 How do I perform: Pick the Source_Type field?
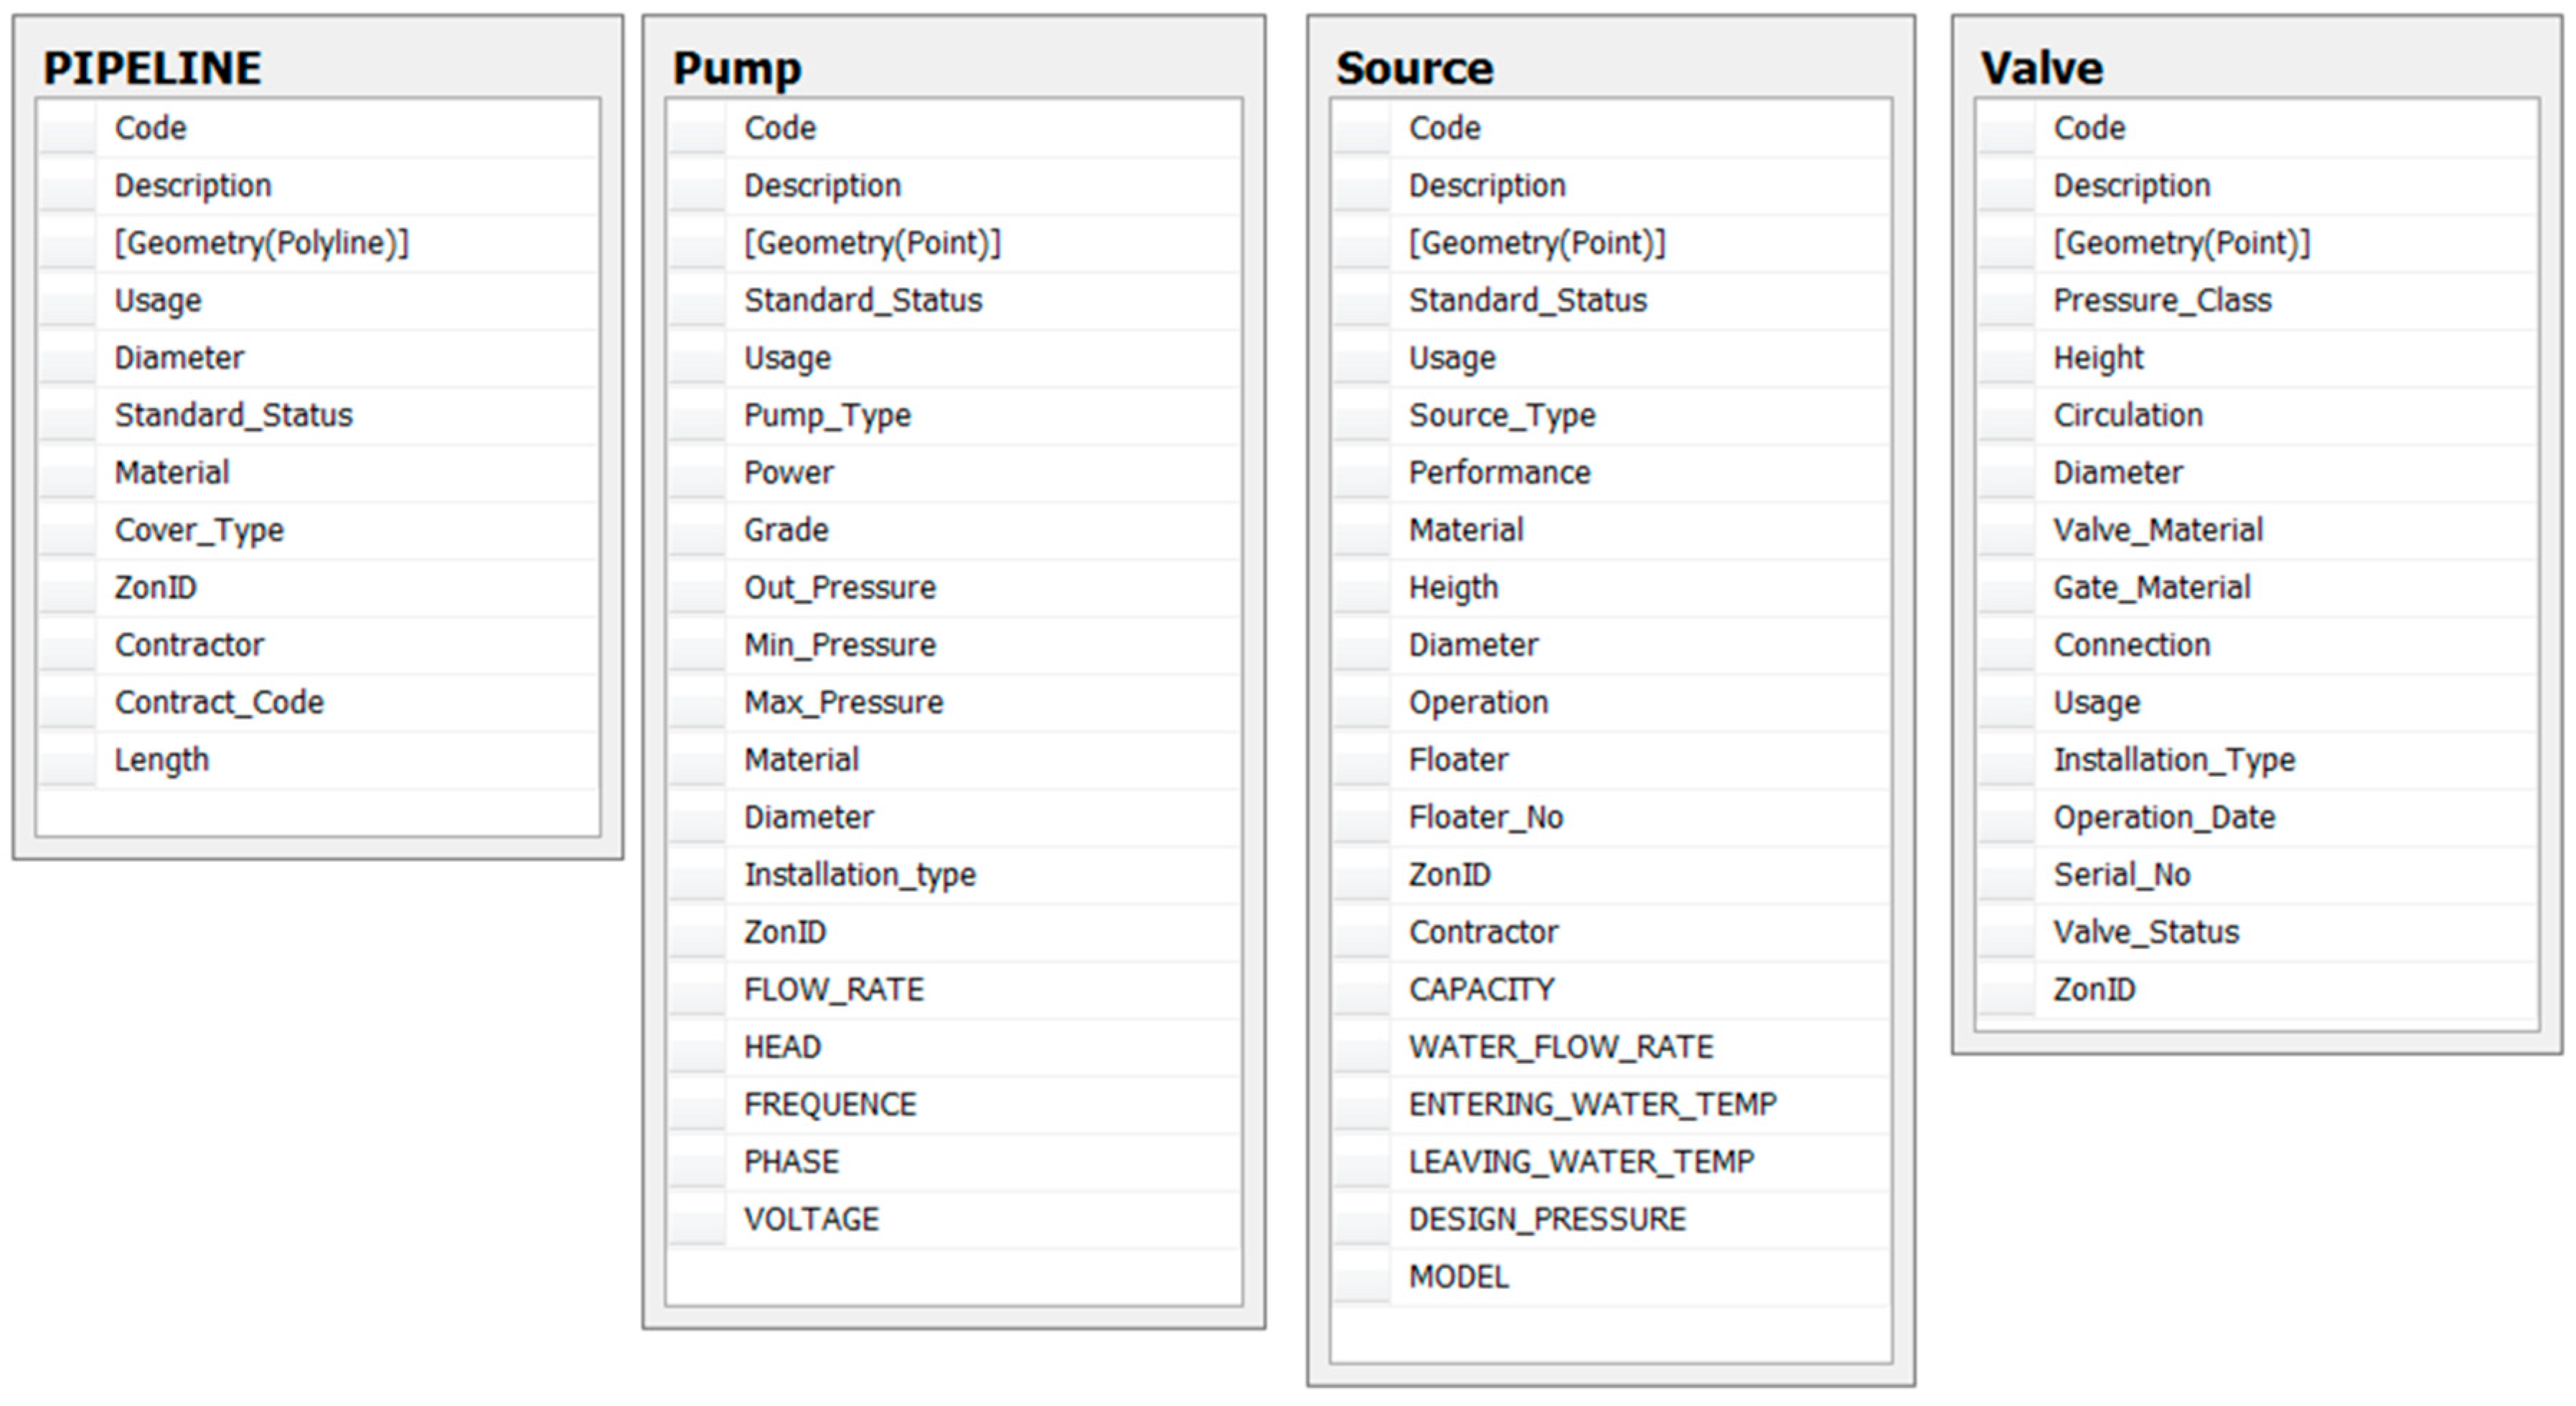click(1501, 415)
